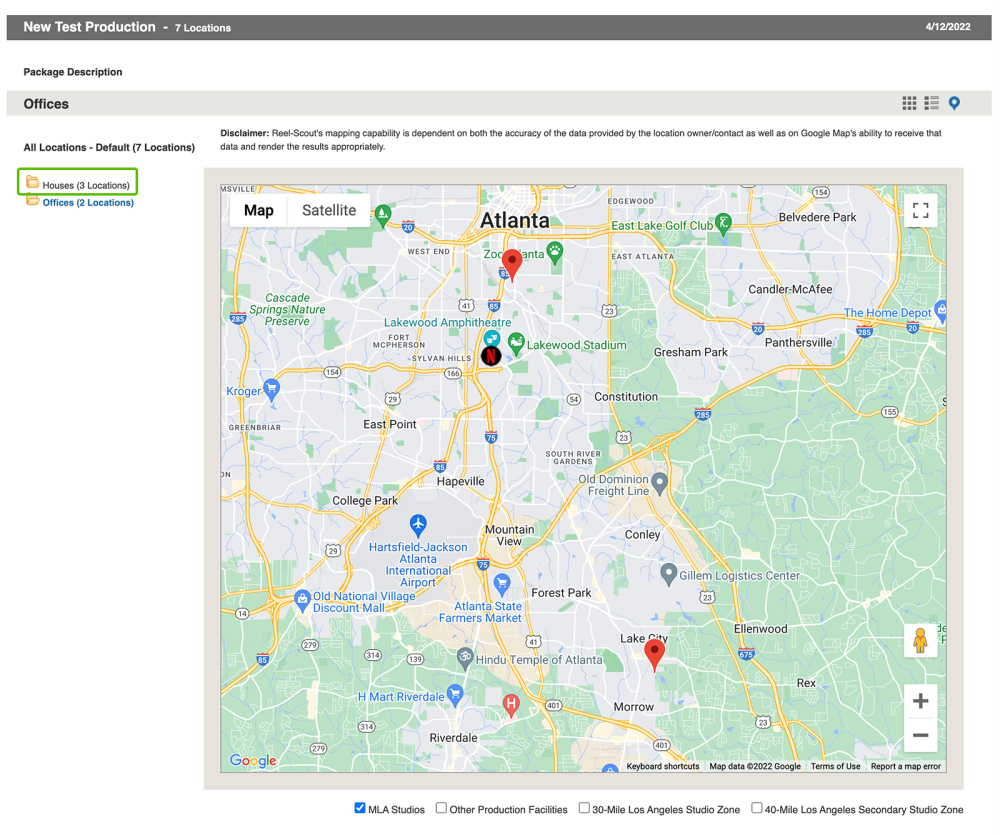Uncheck the MLA Studios checkbox
Screen dimensions: 1000x835
coord(360,808)
